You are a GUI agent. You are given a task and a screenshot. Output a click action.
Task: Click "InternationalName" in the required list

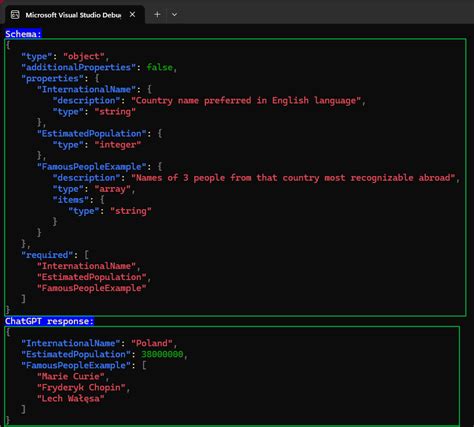(x=86, y=266)
